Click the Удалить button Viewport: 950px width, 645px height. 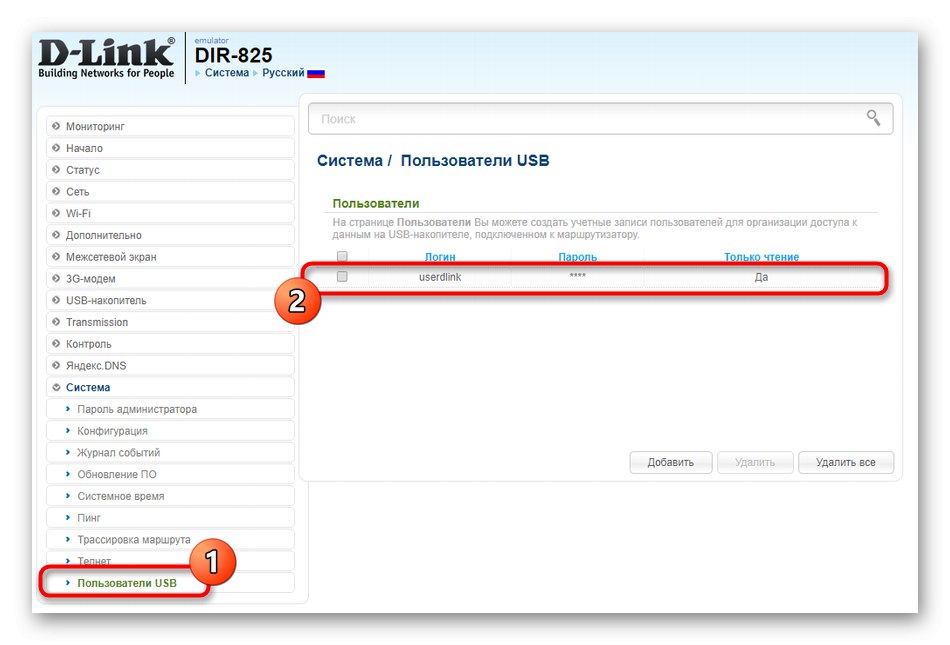pyautogui.click(x=755, y=462)
